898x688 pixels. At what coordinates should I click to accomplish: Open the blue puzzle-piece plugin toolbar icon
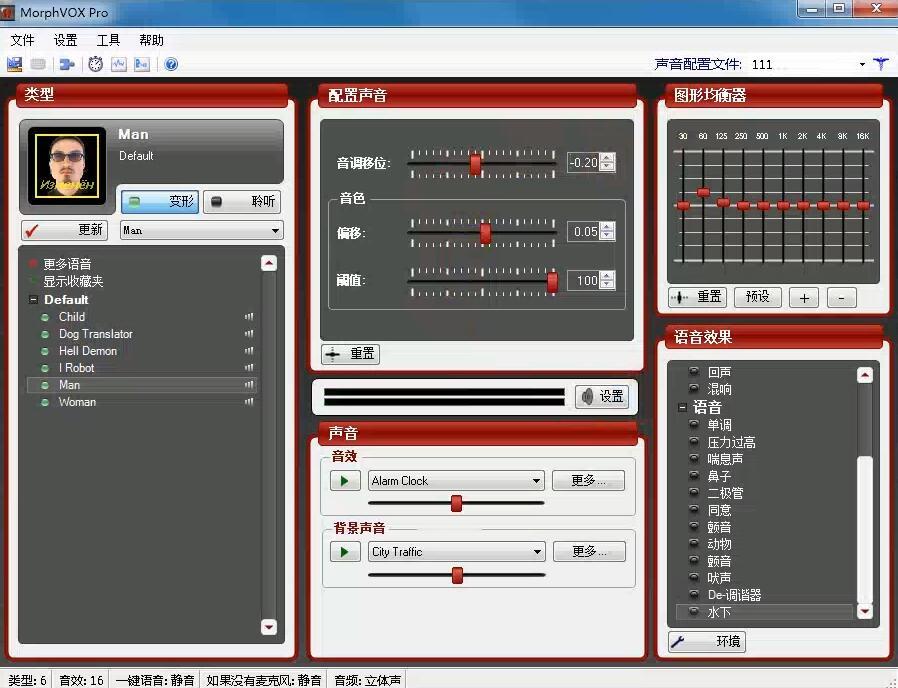coord(67,64)
